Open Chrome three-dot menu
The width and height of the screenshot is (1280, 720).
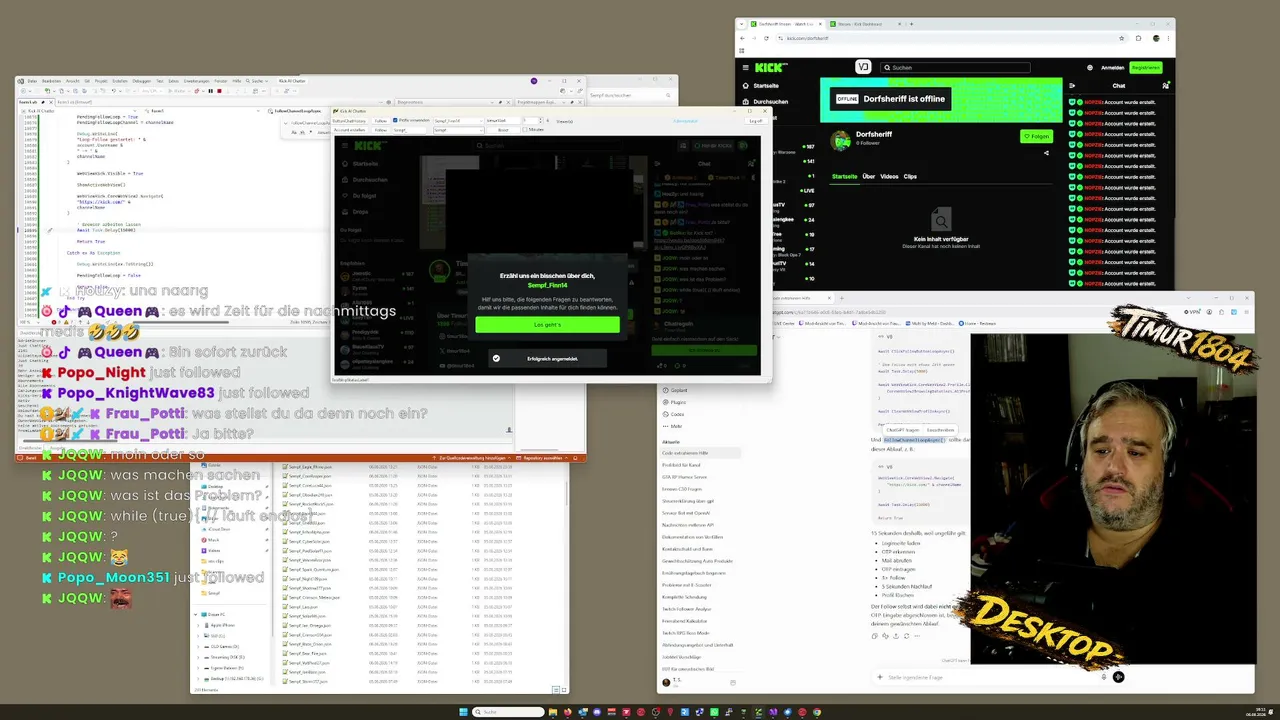click(x=1166, y=38)
